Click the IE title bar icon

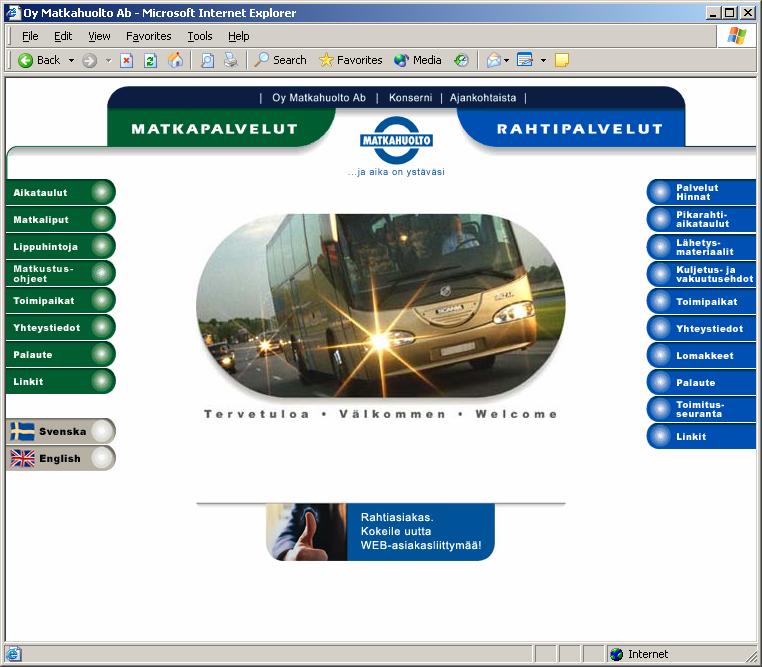coord(13,13)
